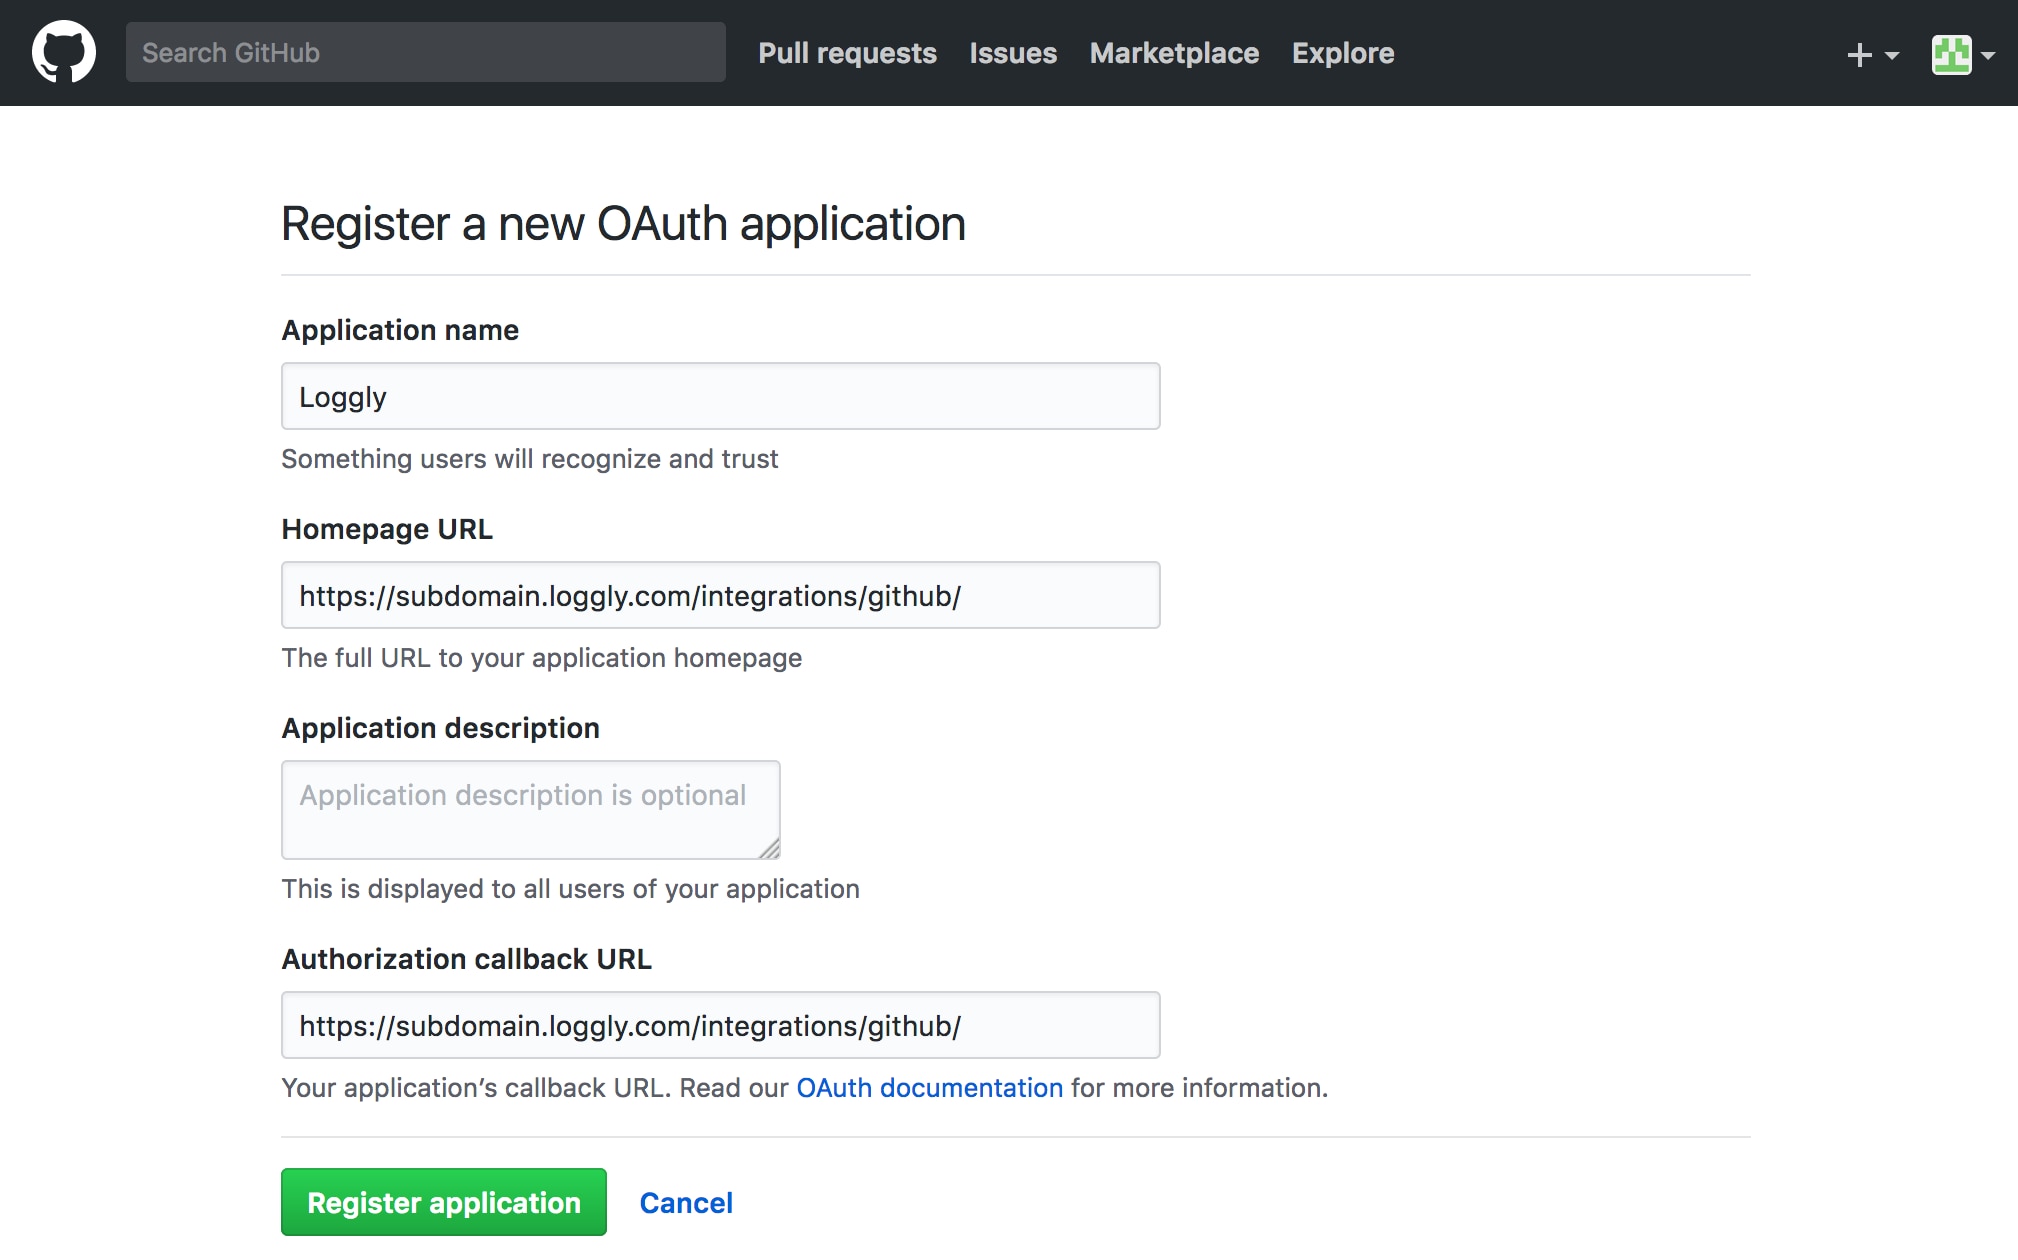Click the Application description label

440,728
